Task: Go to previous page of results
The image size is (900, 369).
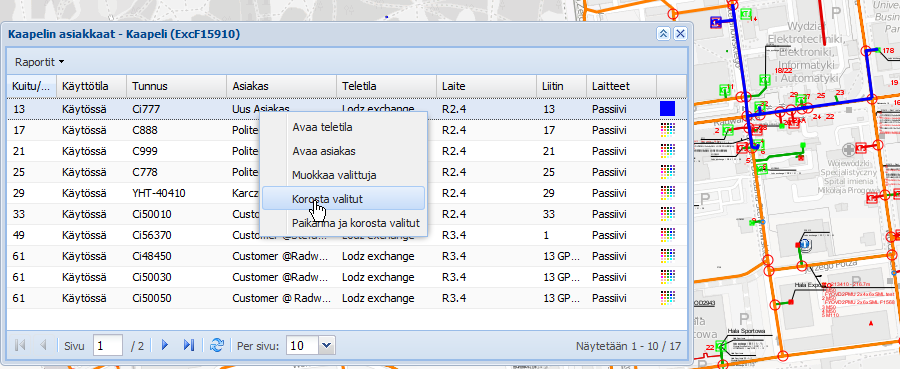Action: (x=42, y=345)
